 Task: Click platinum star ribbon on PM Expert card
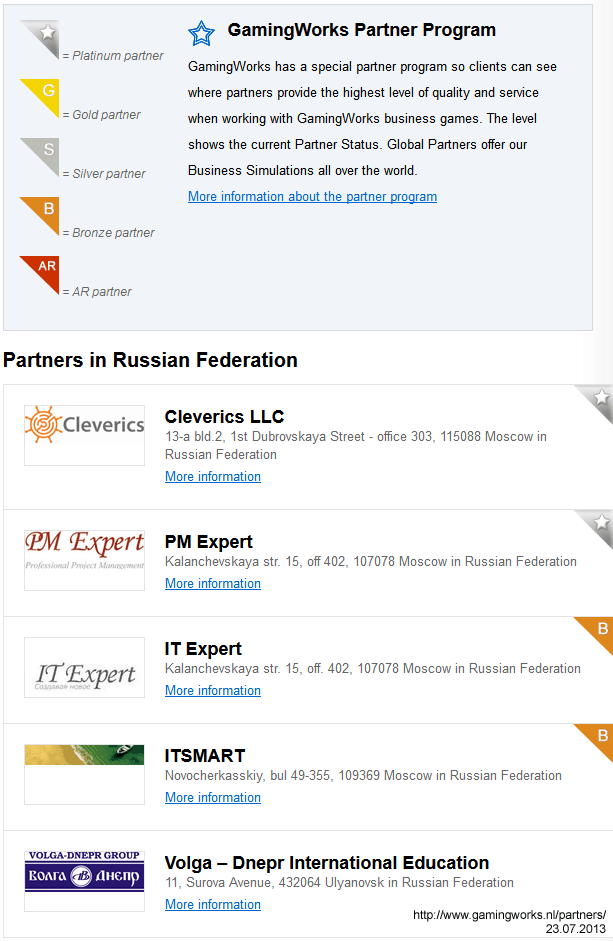tap(596, 526)
